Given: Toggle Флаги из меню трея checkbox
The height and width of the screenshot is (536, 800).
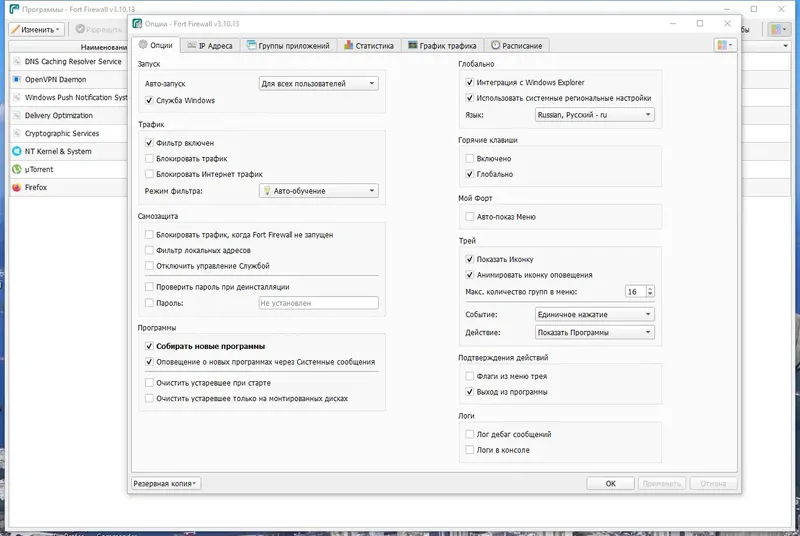Looking at the screenshot, I should coord(469,376).
